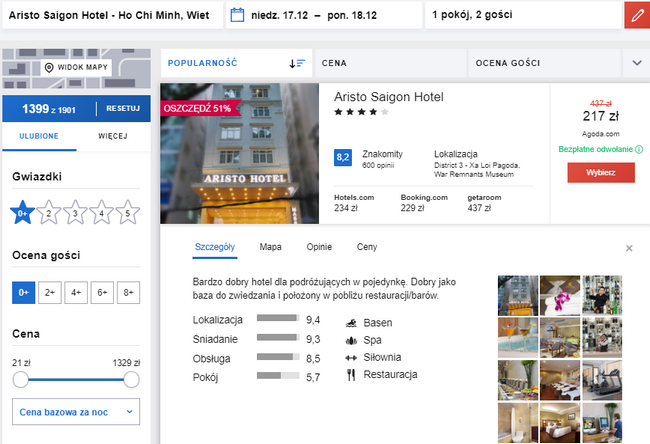Image resolution: width=650 pixels, height=444 pixels.
Task: Click the maximum price slider handle
Action: pos(131,379)
